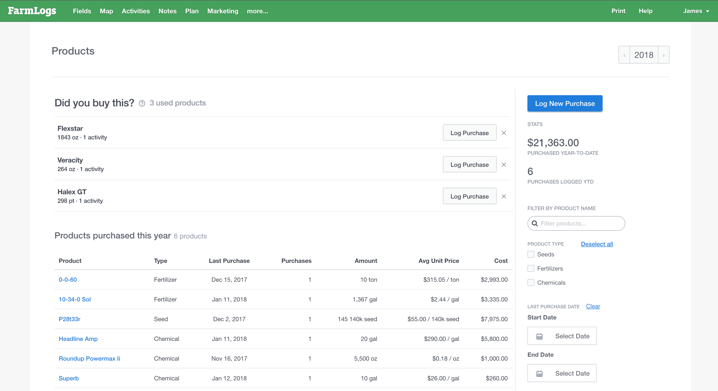718x391 pixels.
Task: Open the Marketing navigation item
Action: (x=223, y=11)
